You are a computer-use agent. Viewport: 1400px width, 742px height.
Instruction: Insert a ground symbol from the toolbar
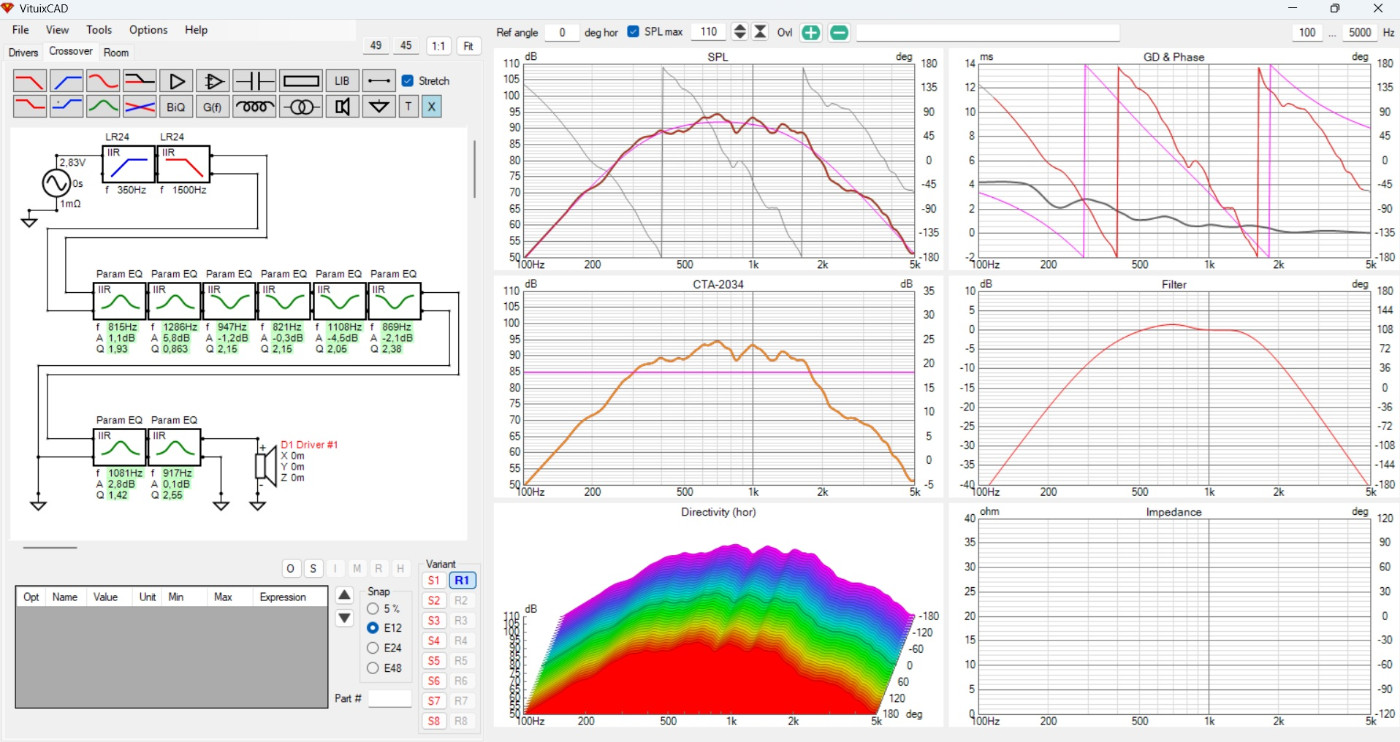(x=378, y=107)
